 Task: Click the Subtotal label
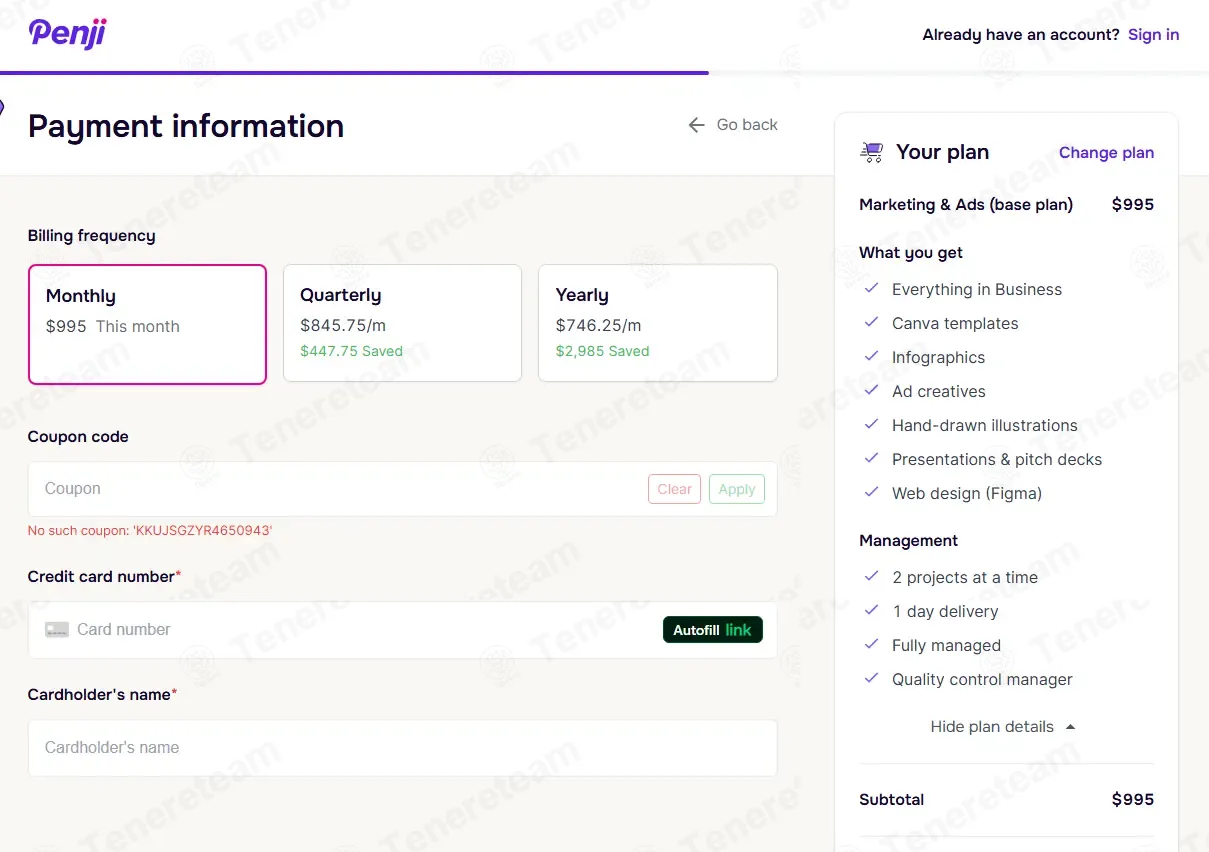pyautogui.click(x=891, y=800)
